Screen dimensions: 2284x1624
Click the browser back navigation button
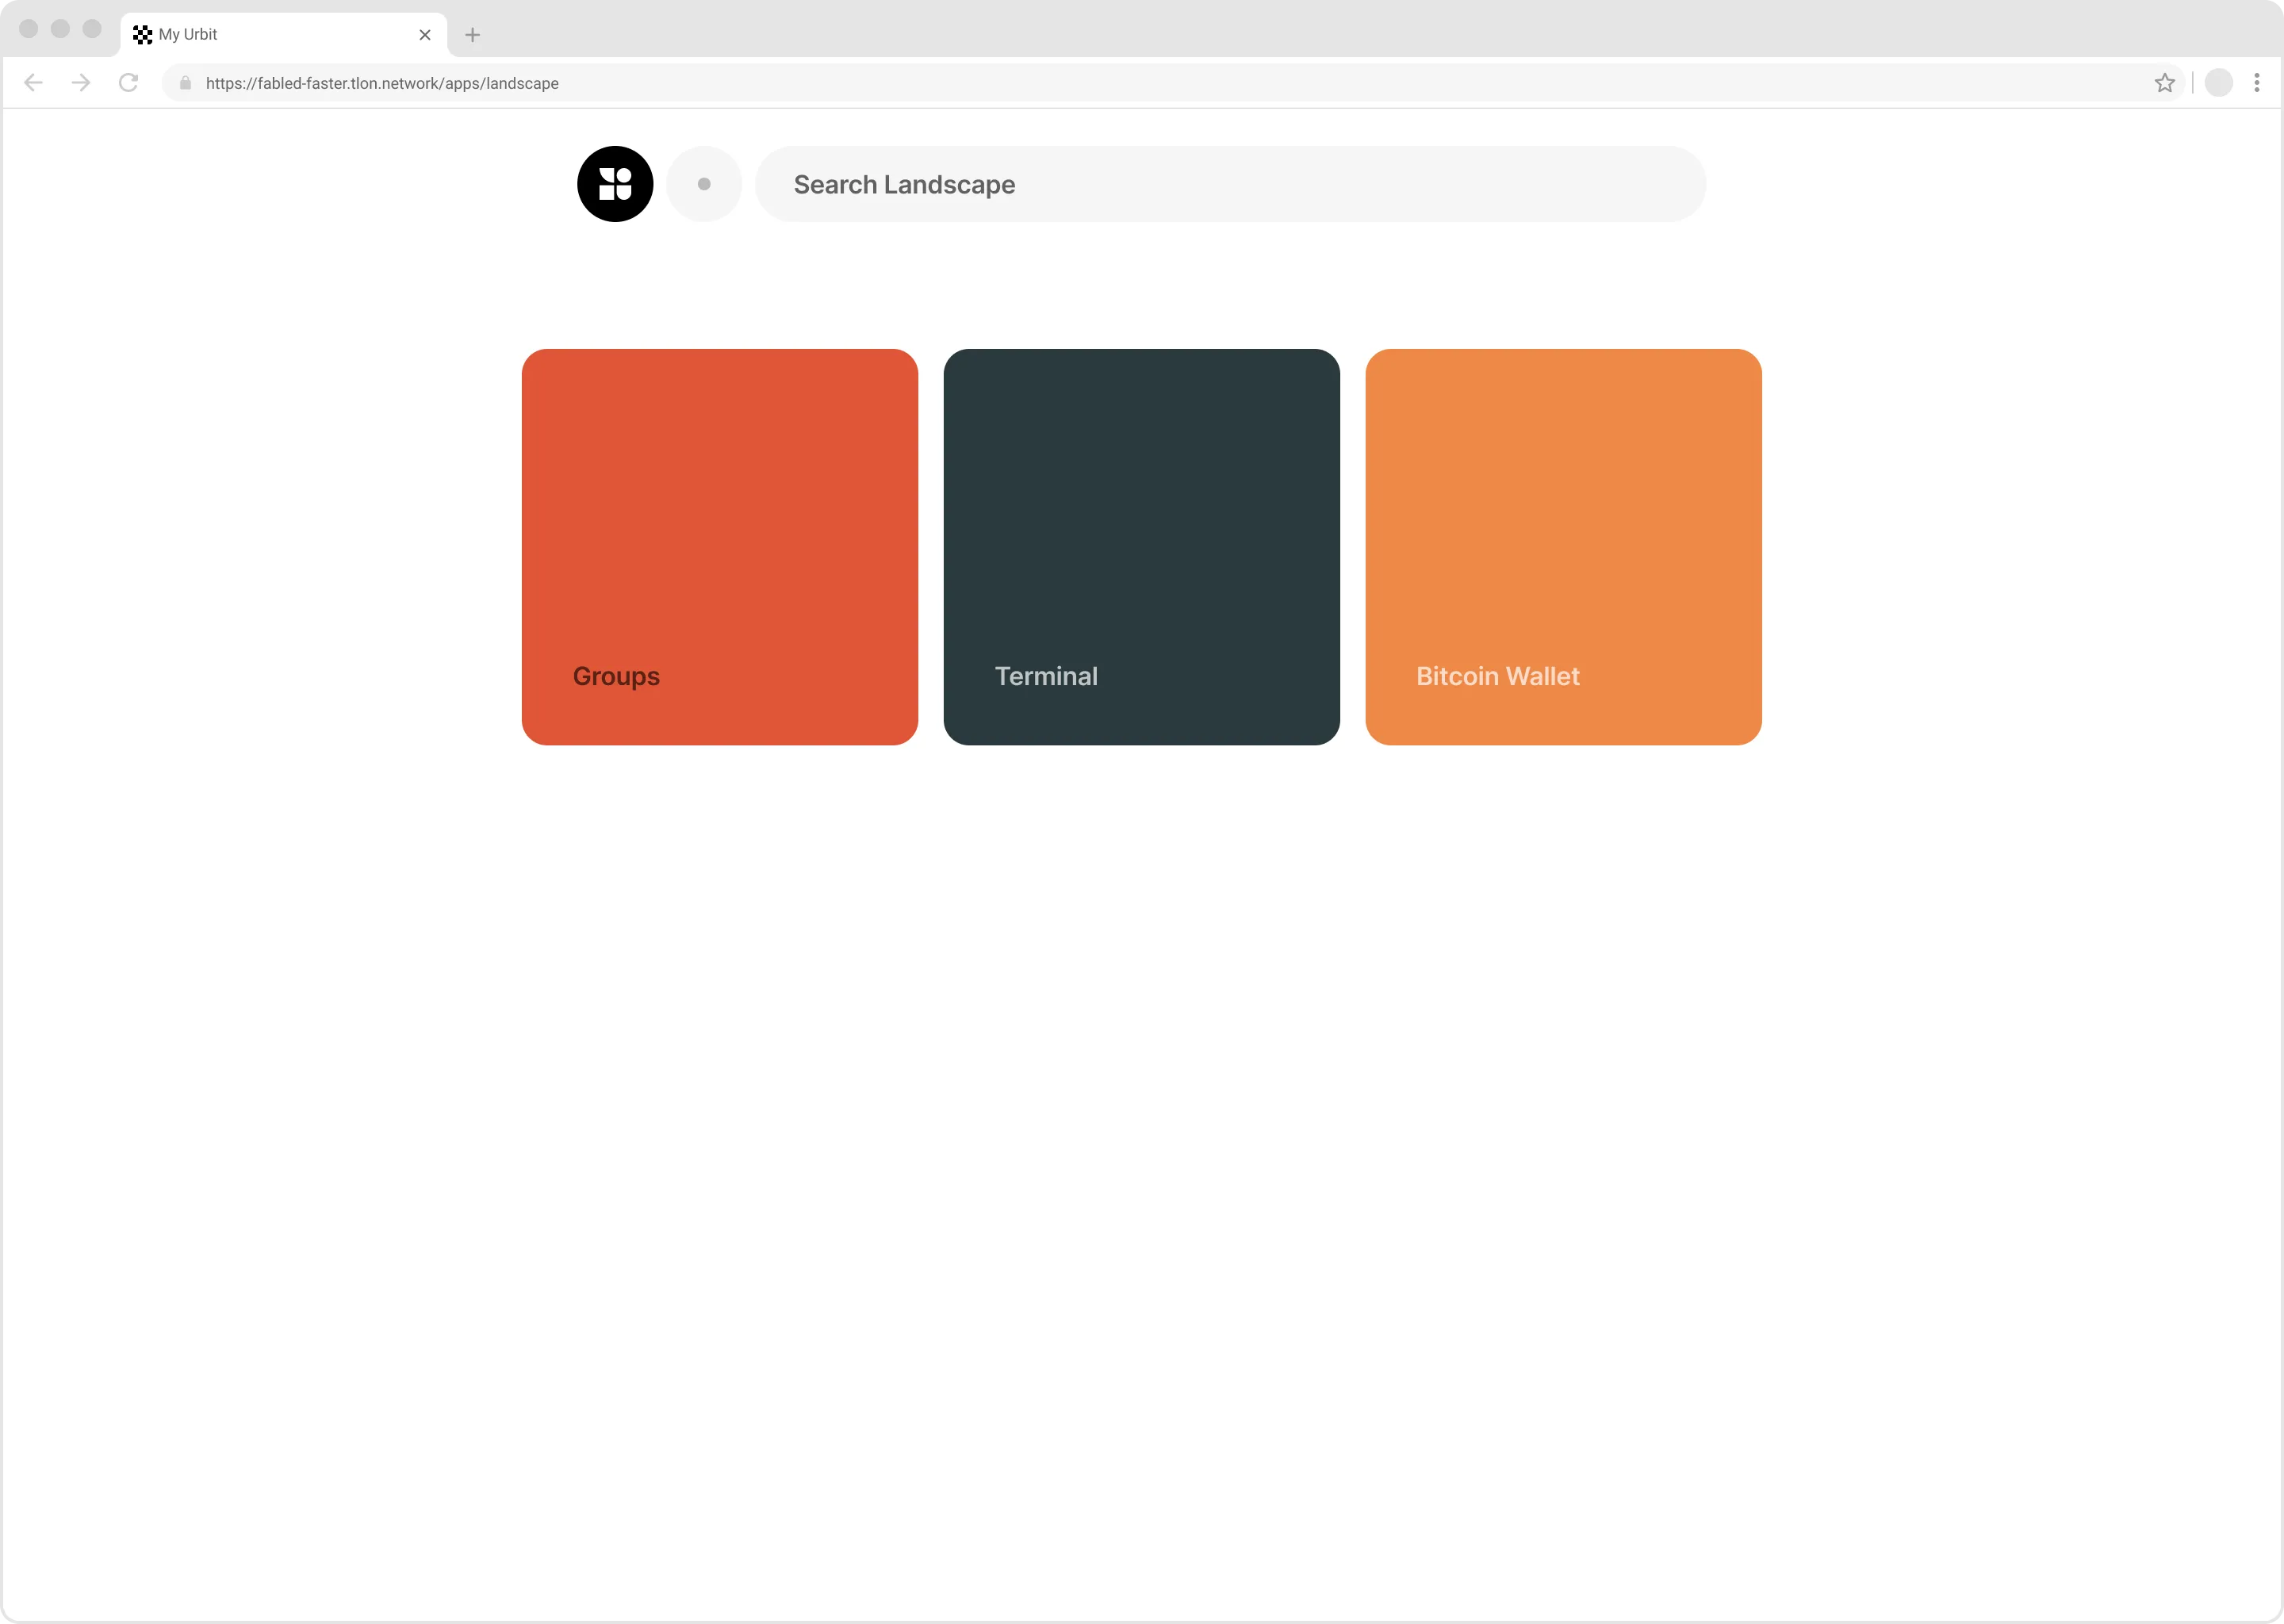[x=35, y=82]
